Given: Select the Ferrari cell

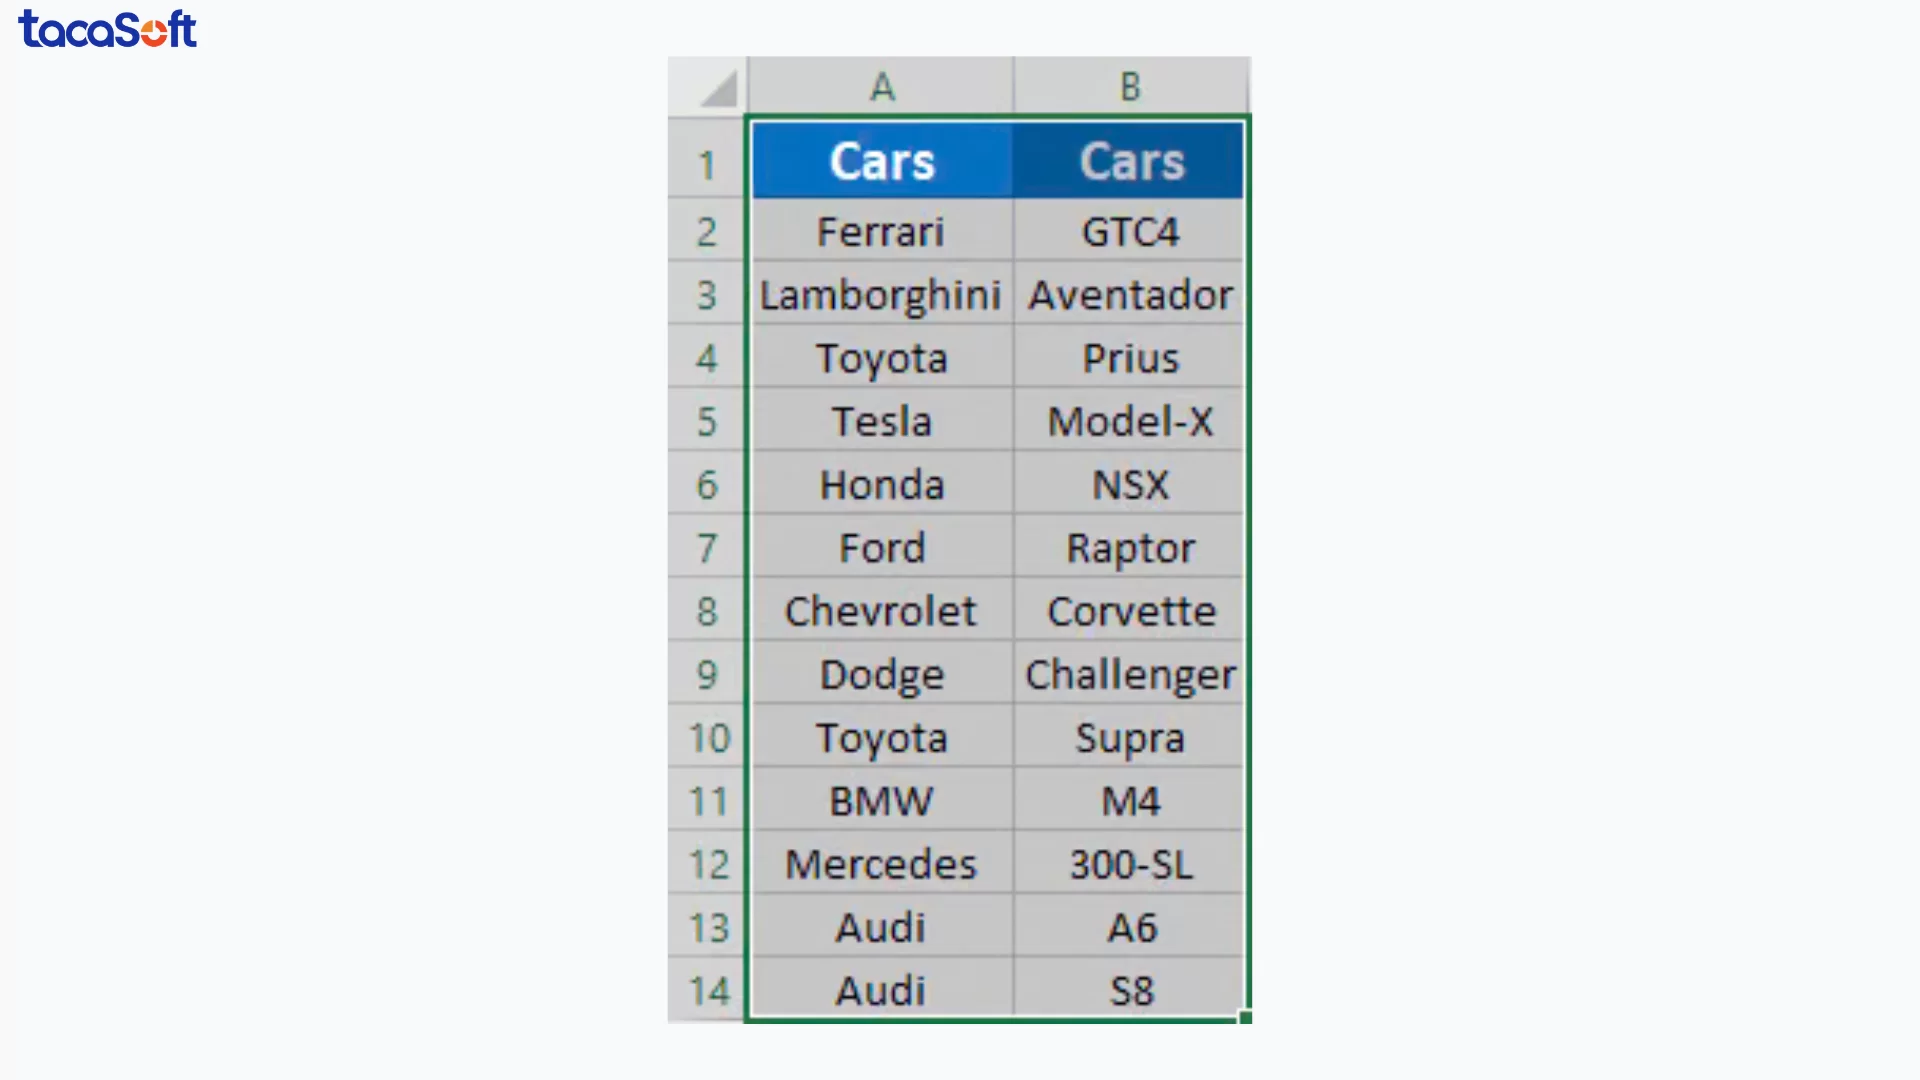Looking at the screenshot, I should coord(882,231).
